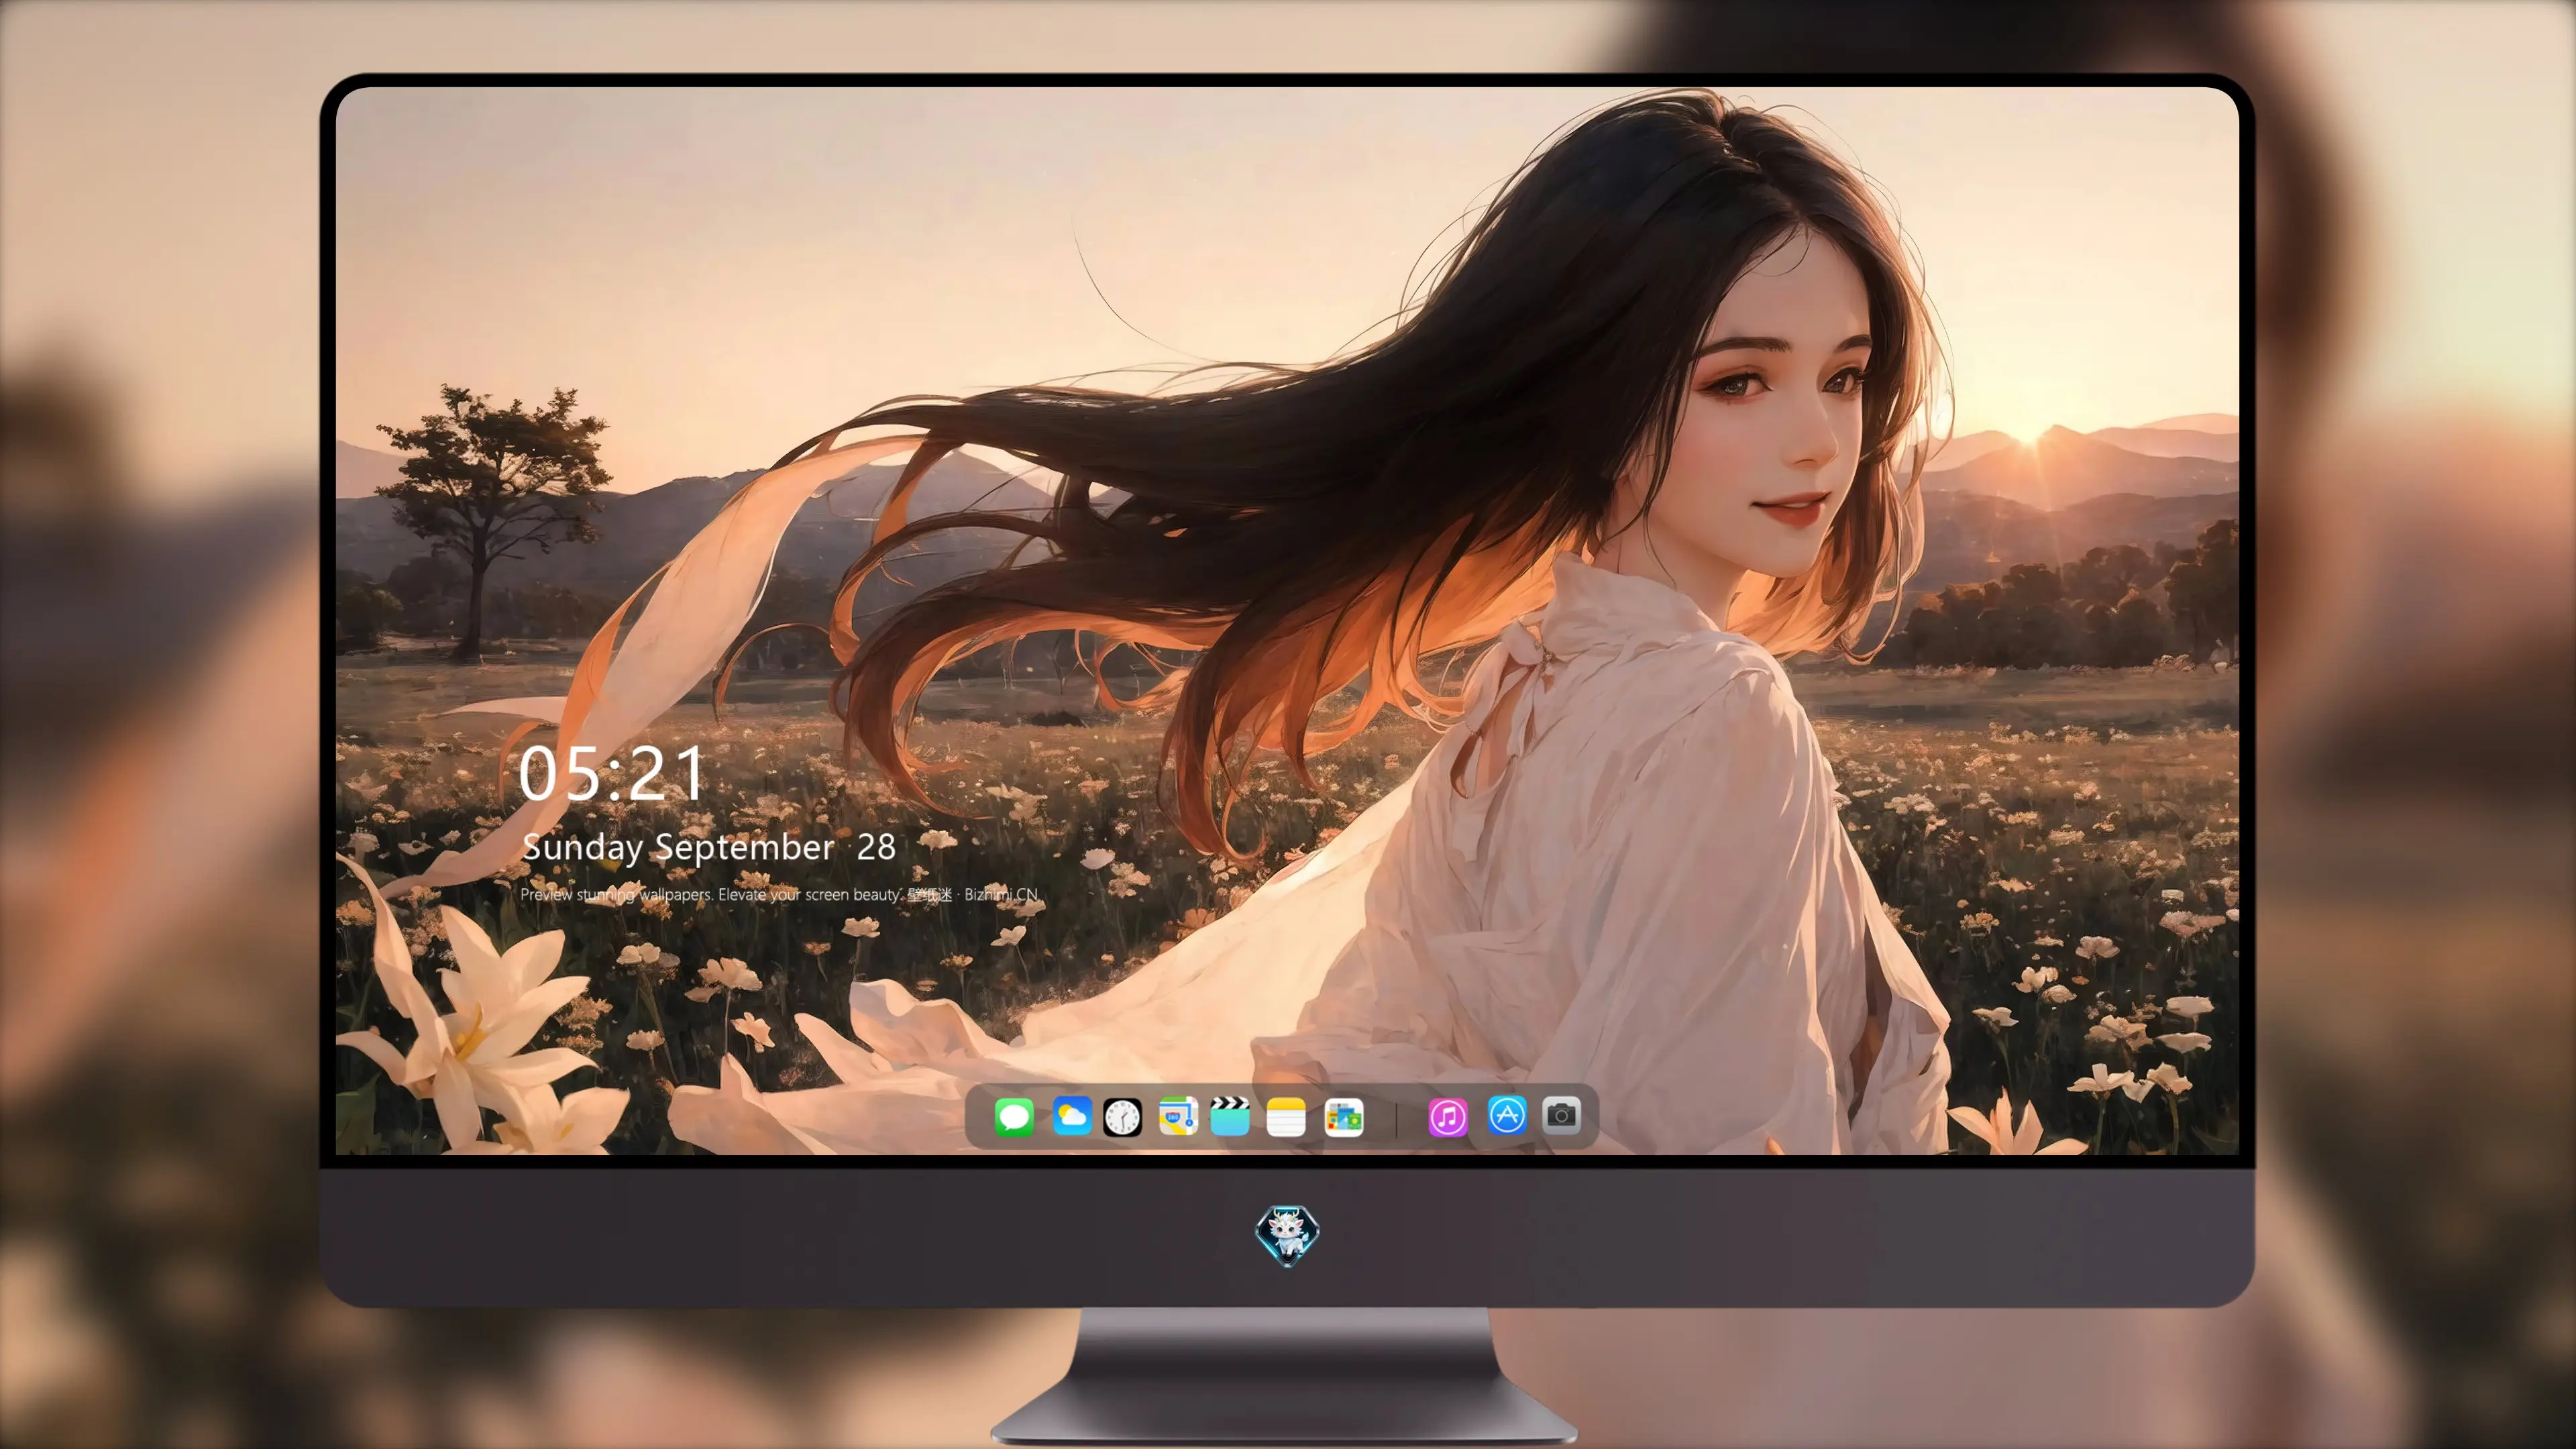Open the Clock app in the dock
The image size is (2576, 1449).
(x=1122, y=1117)
